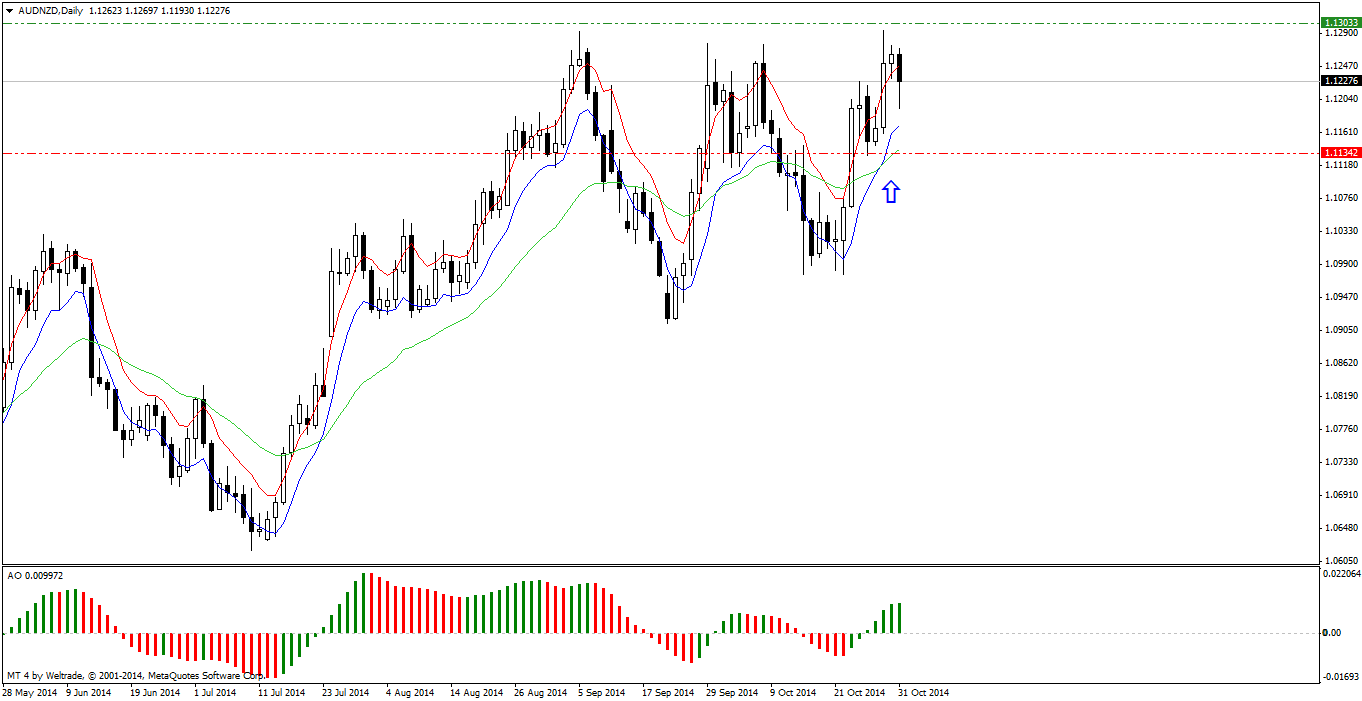Click the black 1.12276 current price tag
Viewport: 1362px width, 701px height.
pos(1340,80)
